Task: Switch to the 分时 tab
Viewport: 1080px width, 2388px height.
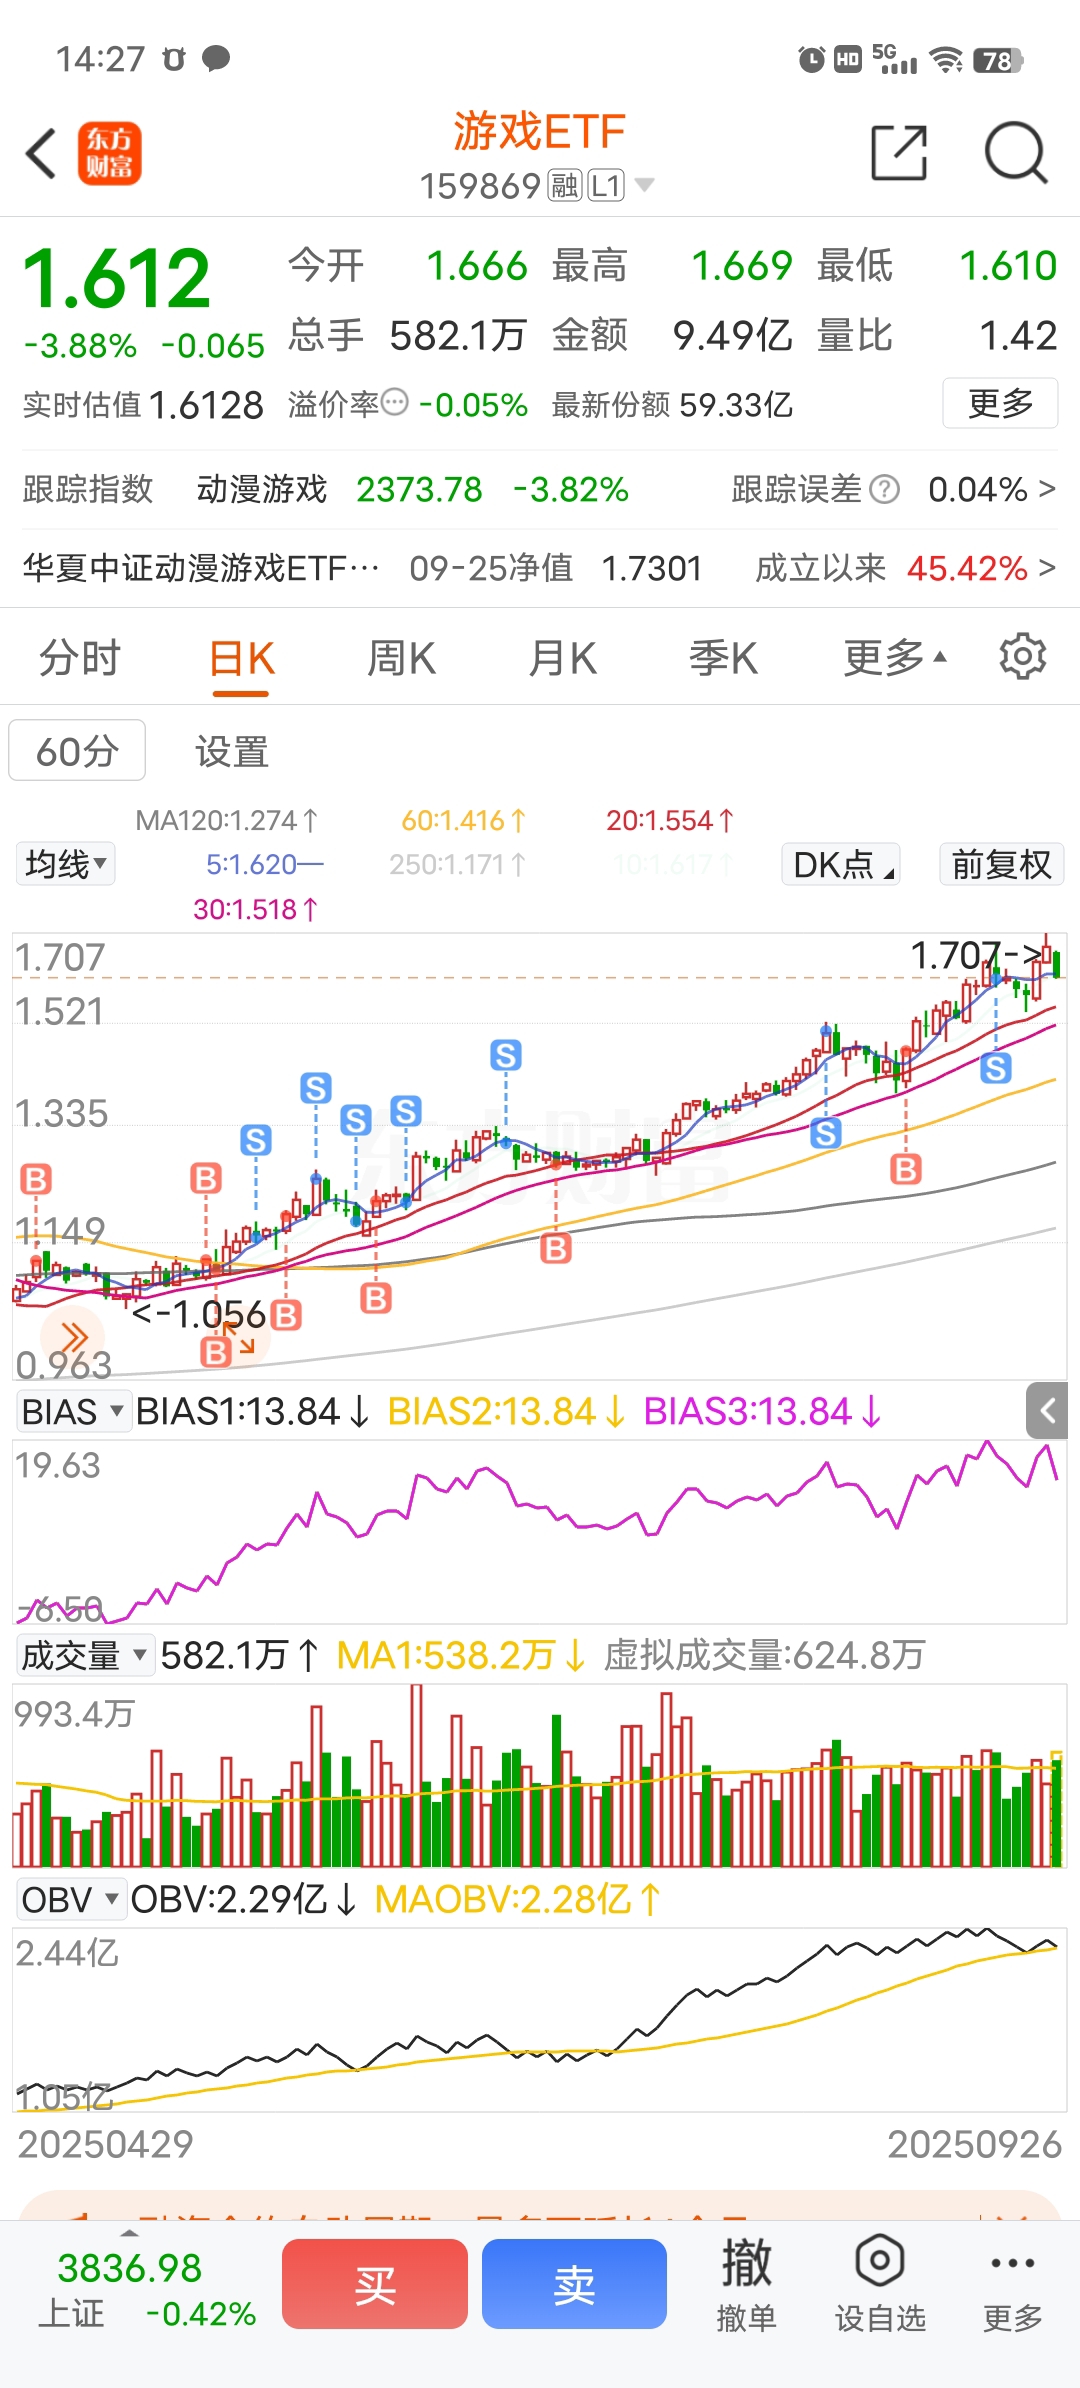Action: click(x=80, y=658)
